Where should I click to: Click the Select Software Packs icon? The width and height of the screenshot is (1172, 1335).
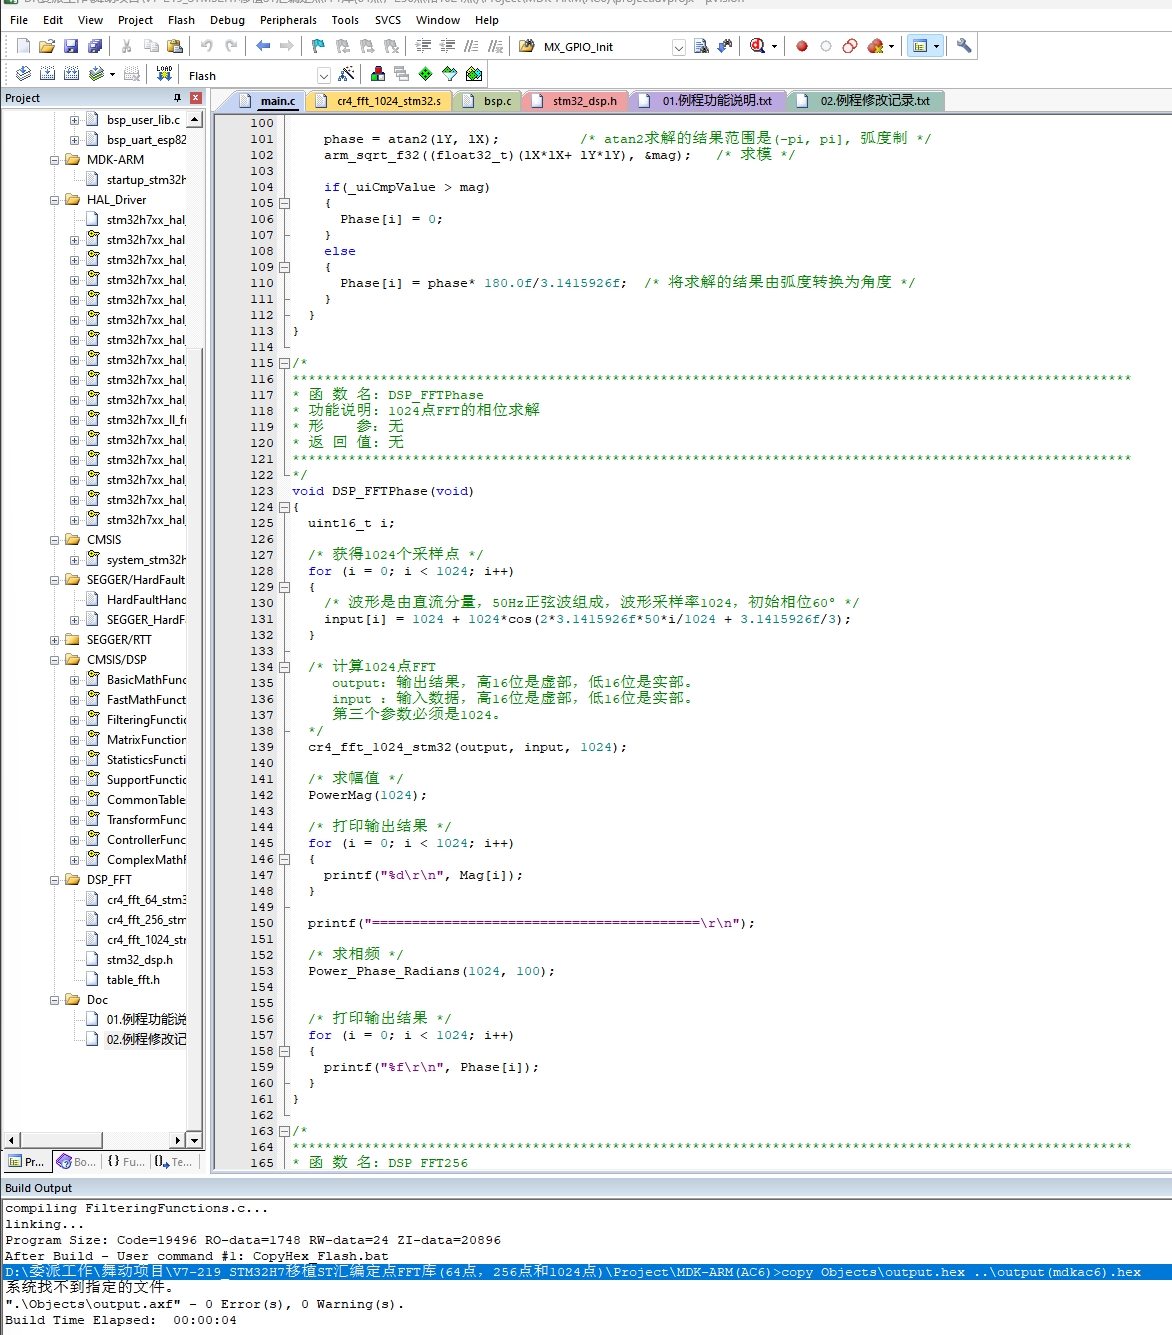coord(450,74)
